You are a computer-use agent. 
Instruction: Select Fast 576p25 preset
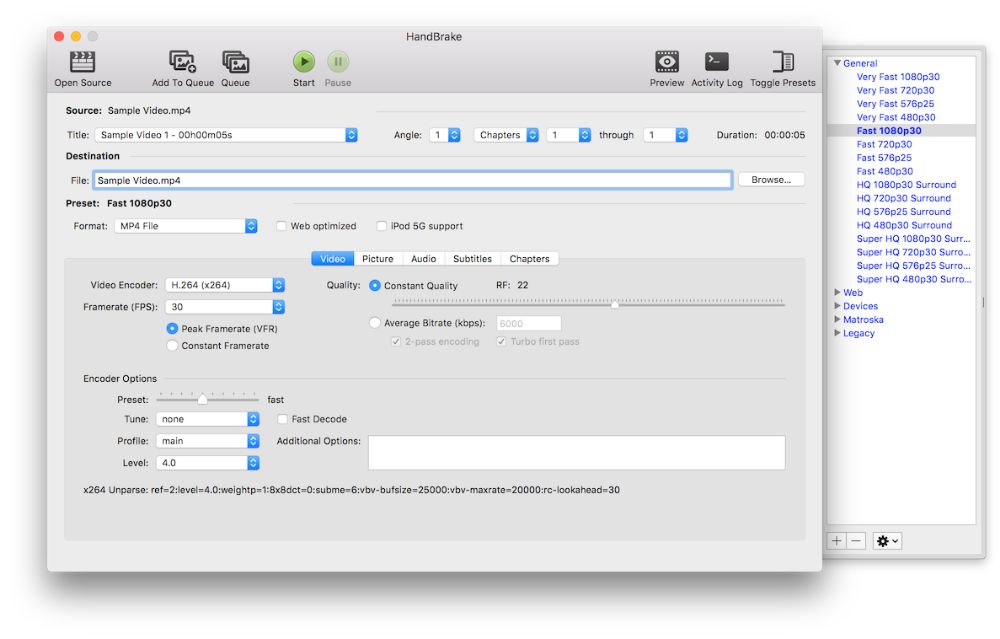884,158
